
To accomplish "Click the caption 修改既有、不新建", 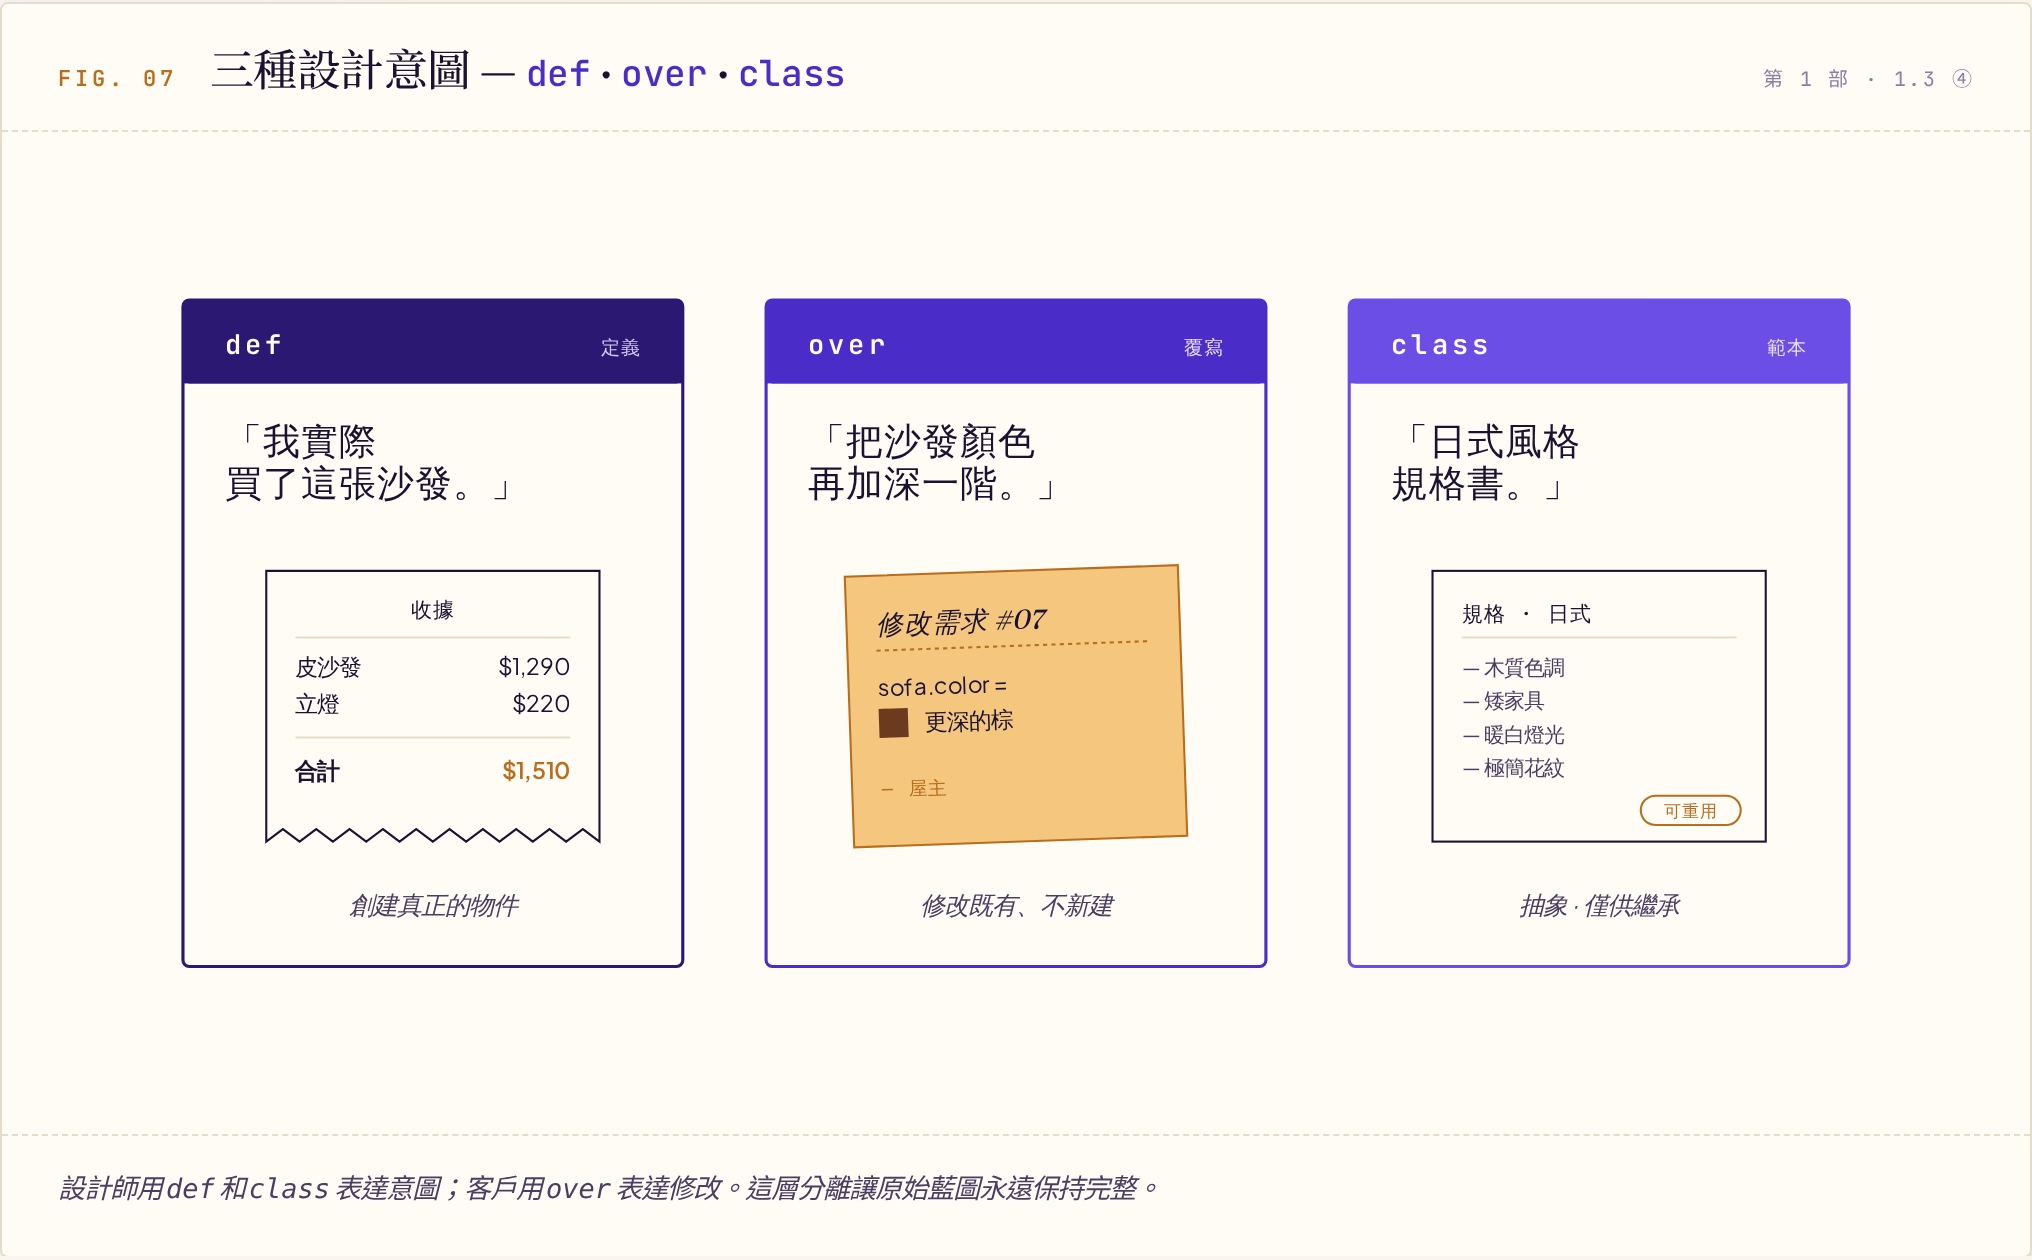I will point(1016,906).
